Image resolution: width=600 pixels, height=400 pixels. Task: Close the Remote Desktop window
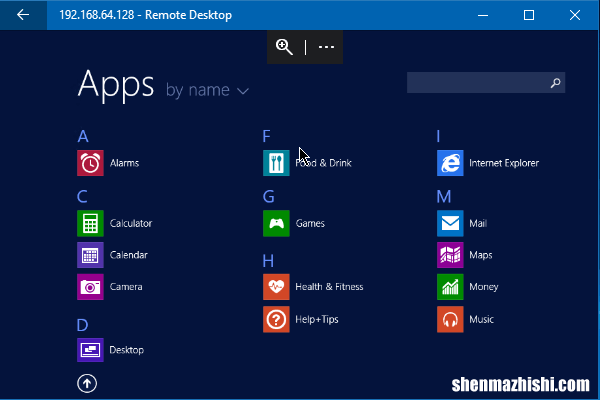(575, 15)
